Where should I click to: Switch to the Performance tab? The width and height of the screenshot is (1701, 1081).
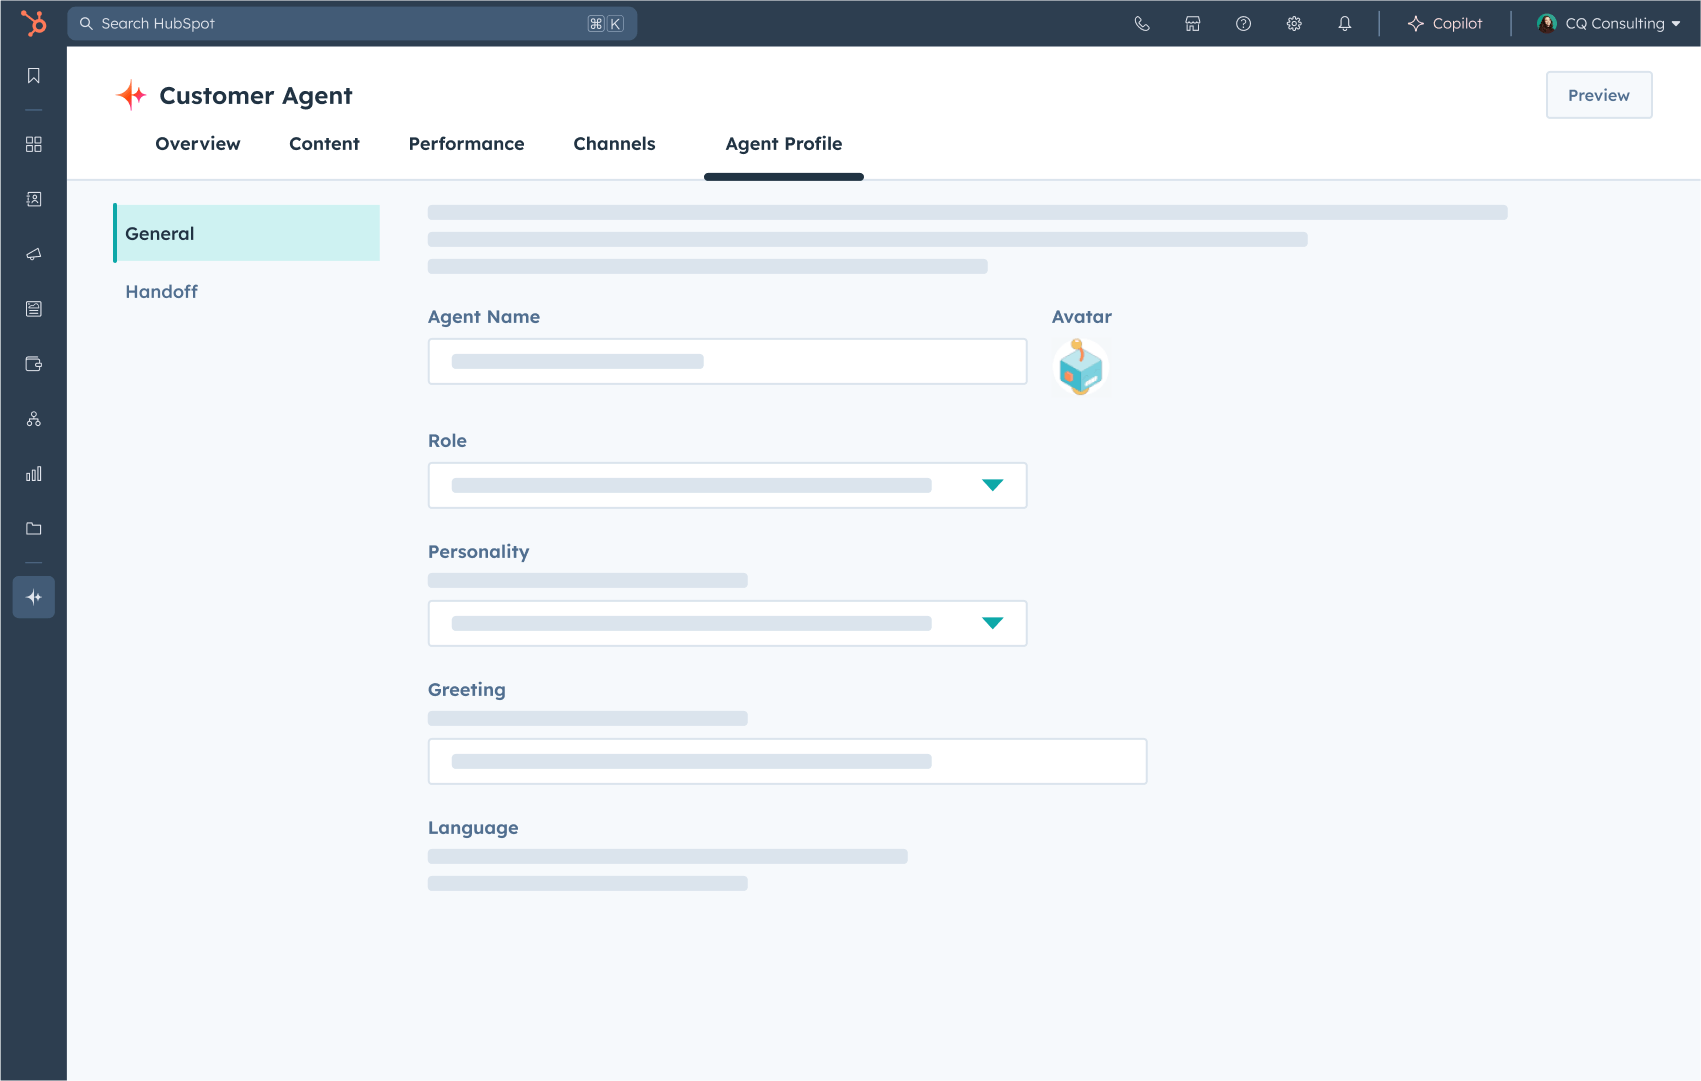coord(466,144)
